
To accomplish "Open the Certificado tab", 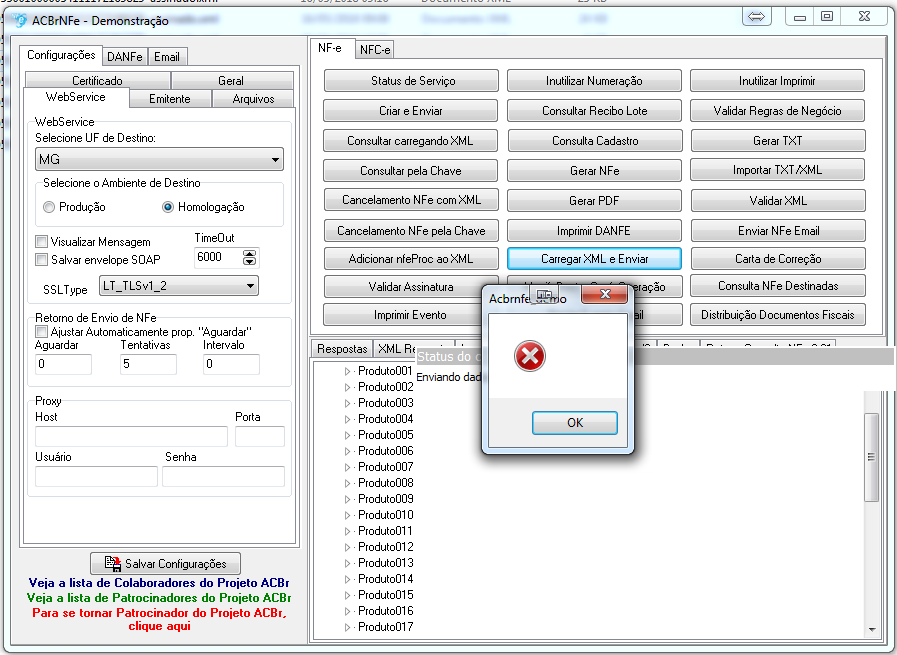I will coord(97,80).
